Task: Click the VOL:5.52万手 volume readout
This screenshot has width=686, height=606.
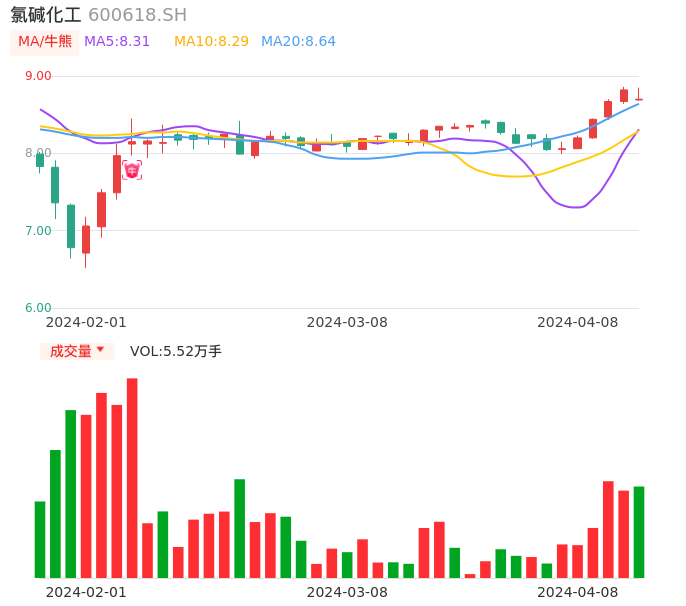Action: pos(176,351)
